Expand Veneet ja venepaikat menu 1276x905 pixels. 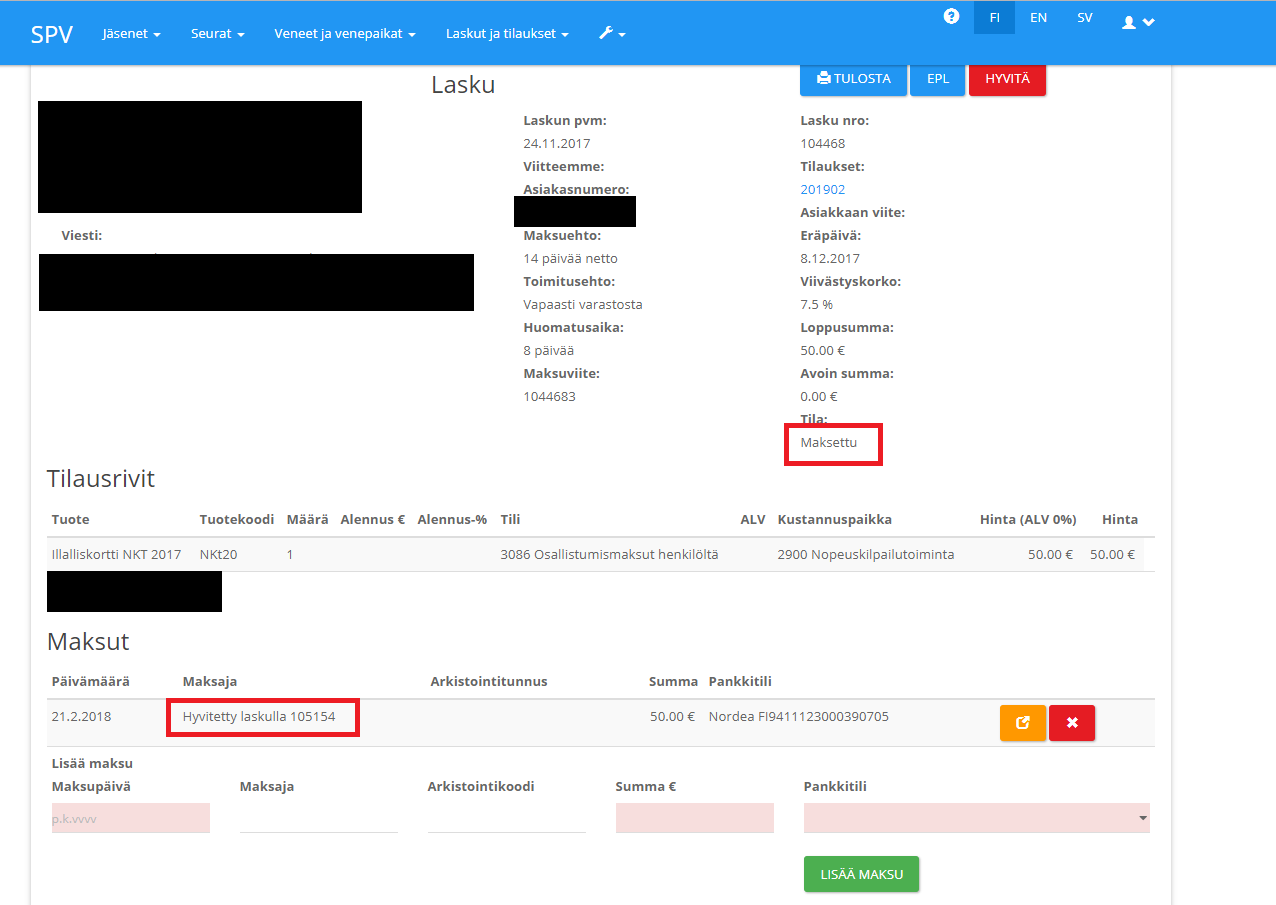[346, 33]
